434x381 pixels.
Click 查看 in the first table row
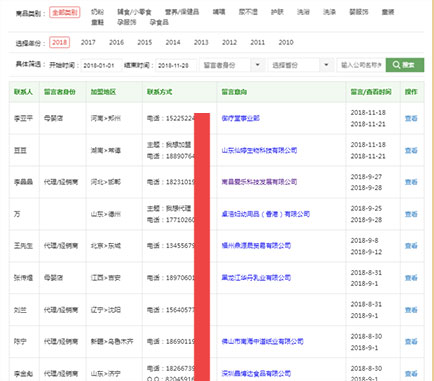411,118
